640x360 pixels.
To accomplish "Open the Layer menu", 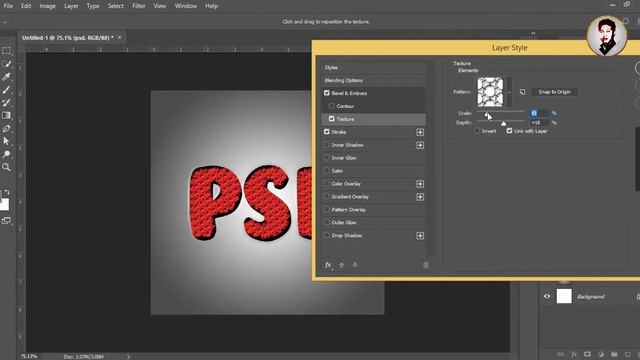I will (71, 6).
